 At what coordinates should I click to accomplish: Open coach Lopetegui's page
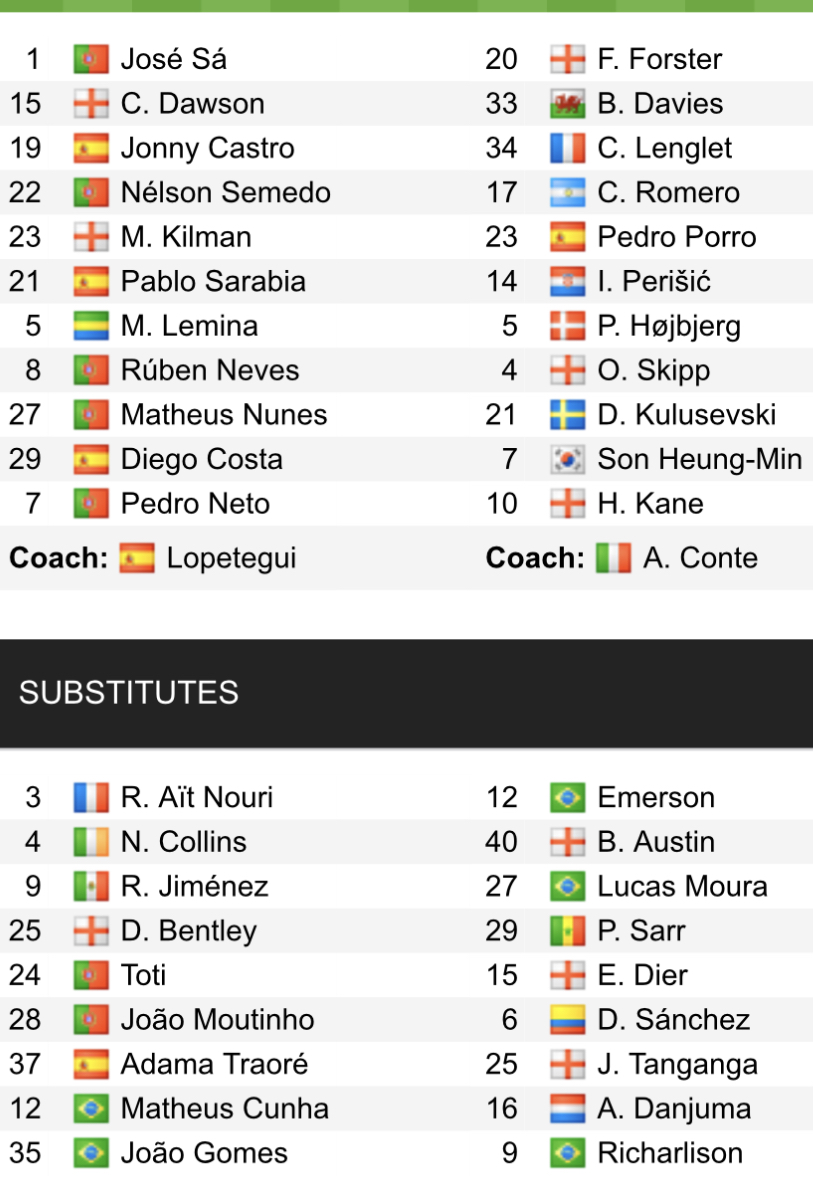(x=231, y=558)
